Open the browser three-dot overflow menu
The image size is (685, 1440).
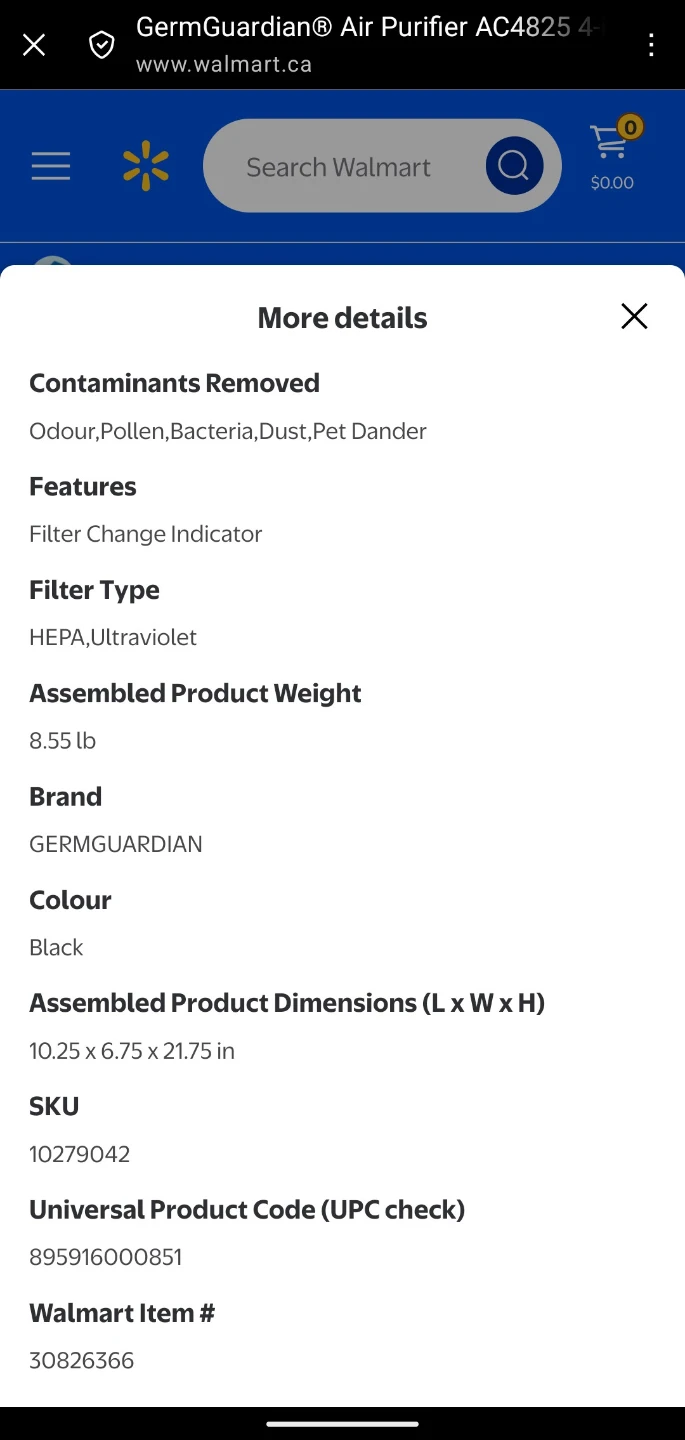coord(651,45)
